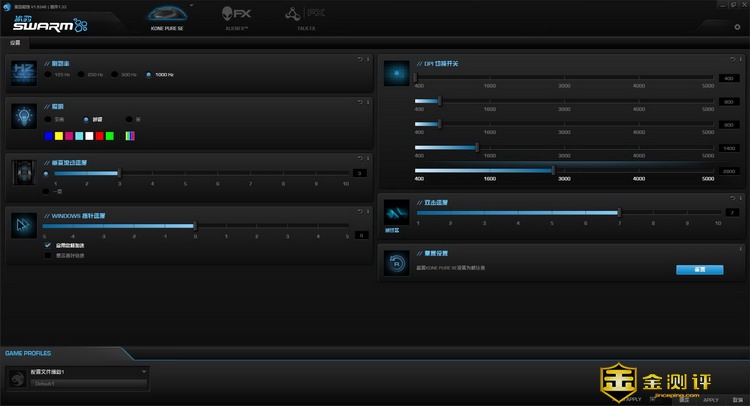This screenshot has height=406, width=750.
Task: Toggle the second checkbox under Windows pointer speed
Action: click(47, 255)
